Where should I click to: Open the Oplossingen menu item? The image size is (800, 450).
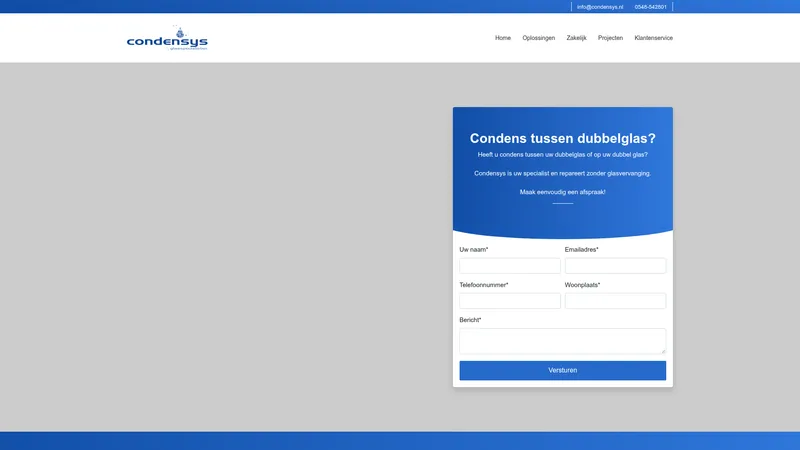538,38
